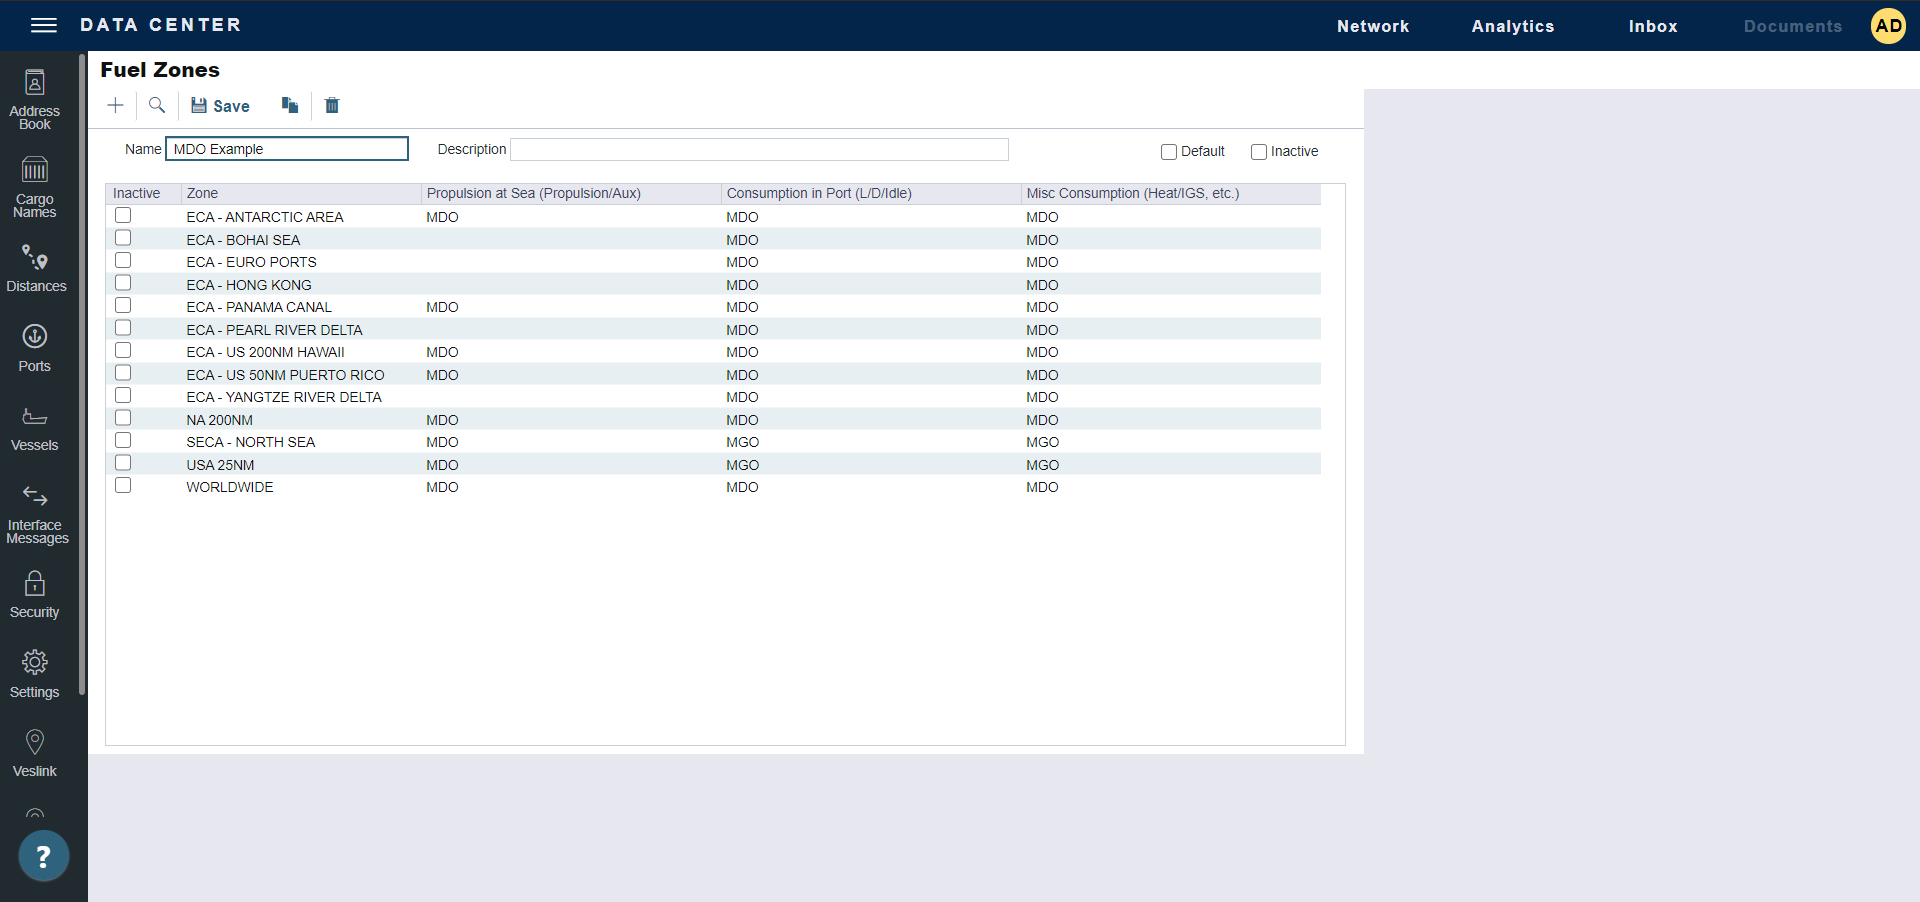Open Address Book in the sidebar
This screenshot has width=1920, height=902.
35,100
